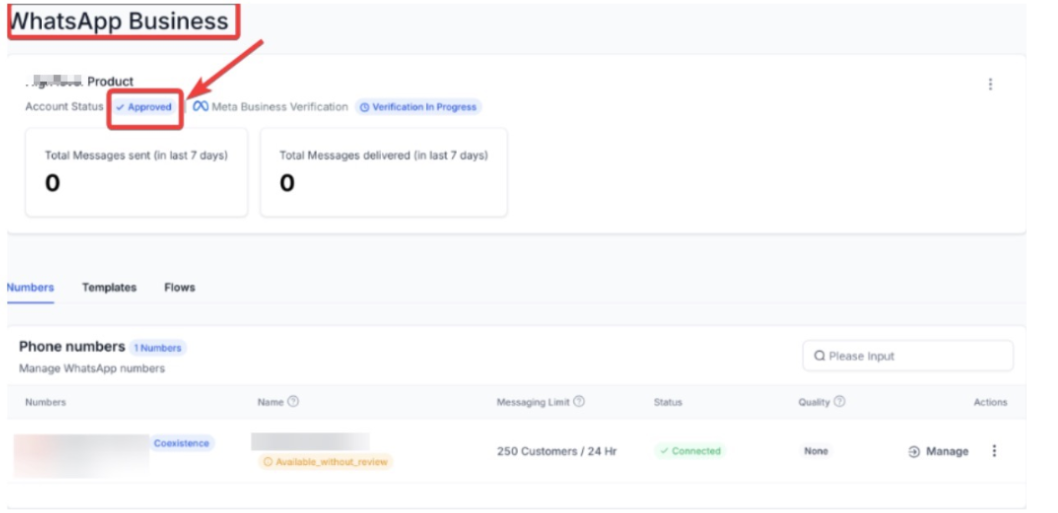Viewport: 1058px width, 513px height.
Task: Click the Manage arrow icon
Action: click(914, 452)
